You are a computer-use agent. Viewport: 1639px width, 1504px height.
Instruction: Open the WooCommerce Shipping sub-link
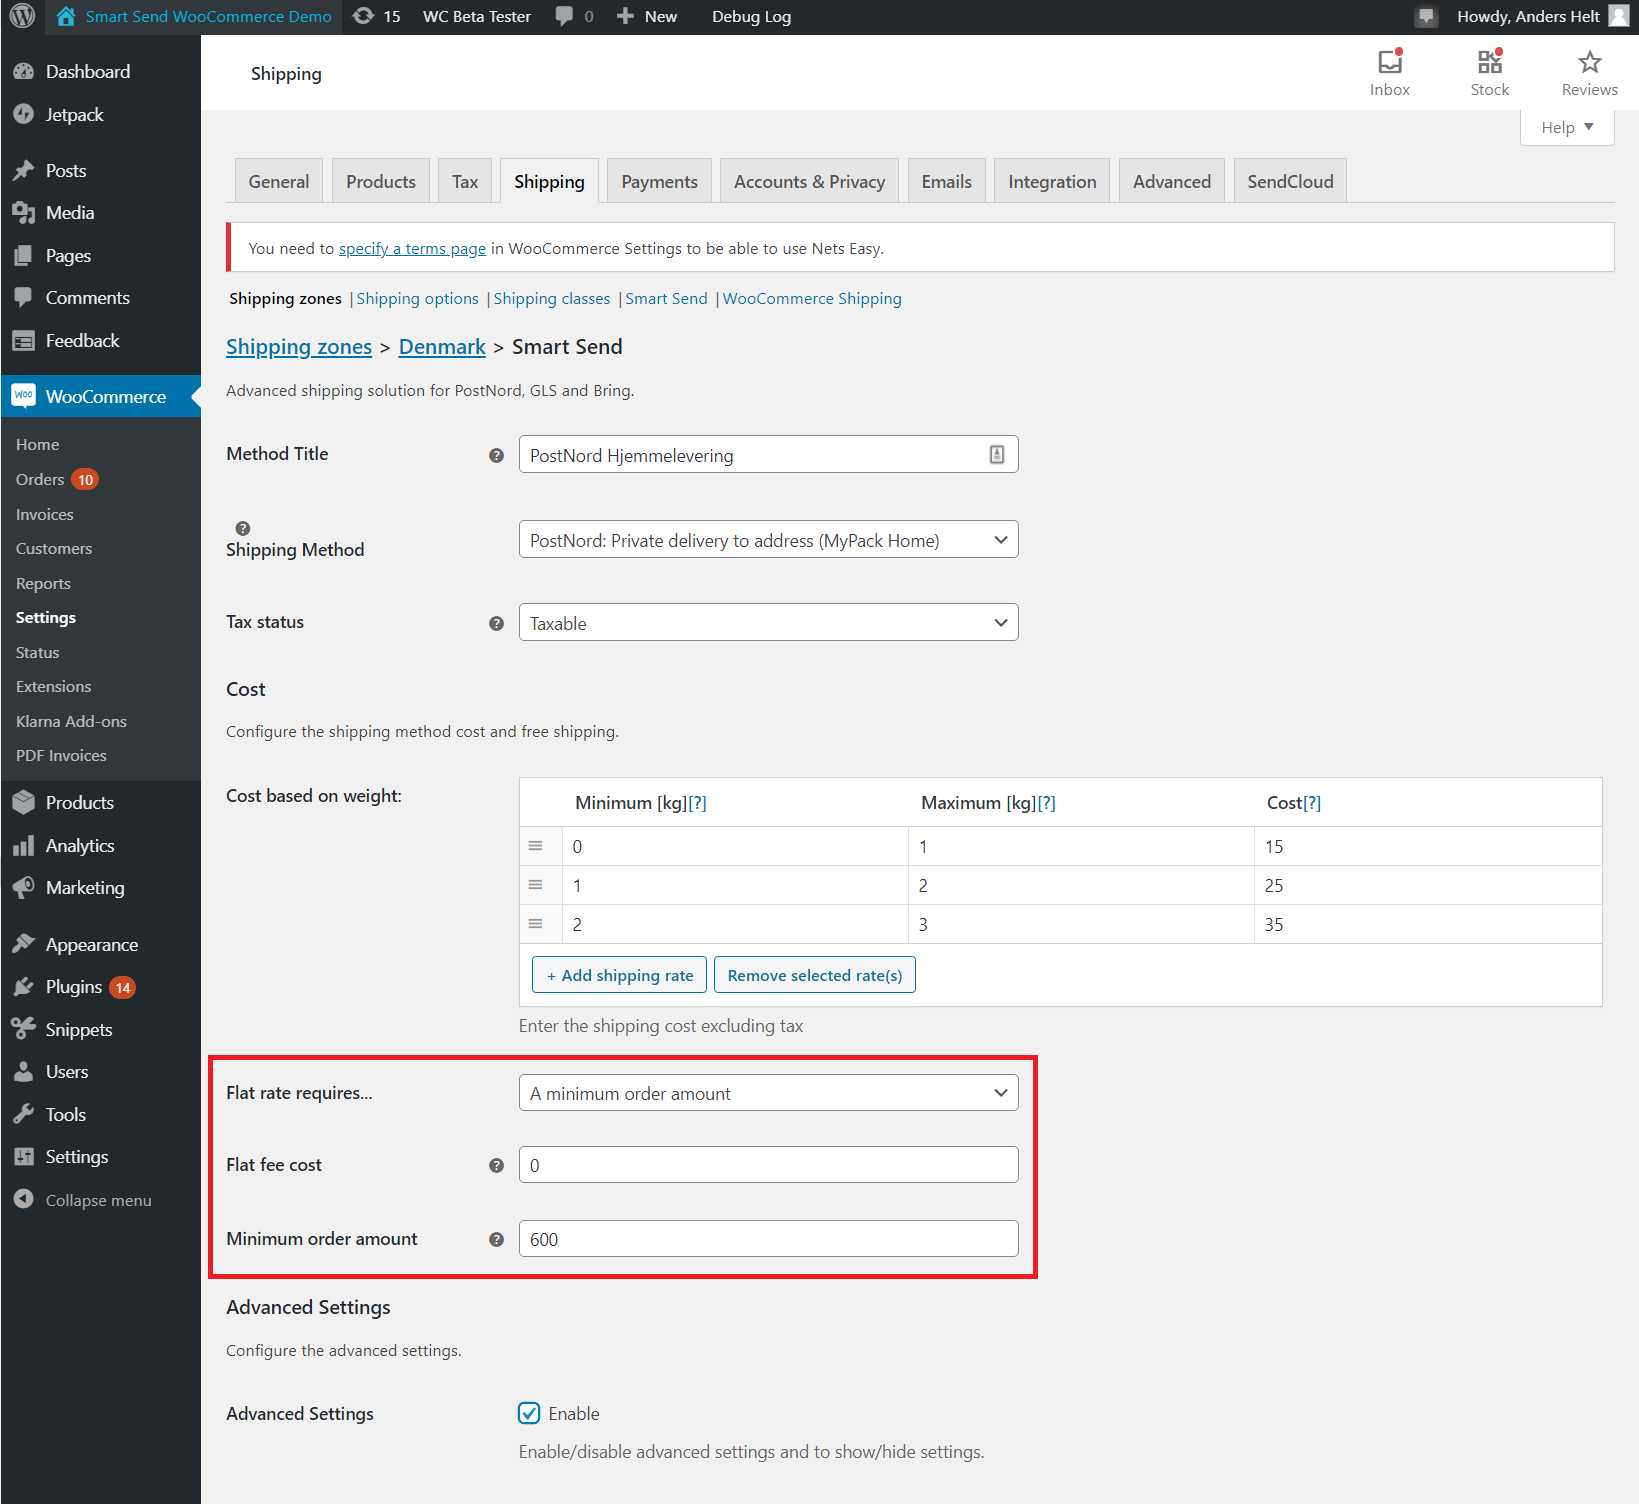[812, 299]
